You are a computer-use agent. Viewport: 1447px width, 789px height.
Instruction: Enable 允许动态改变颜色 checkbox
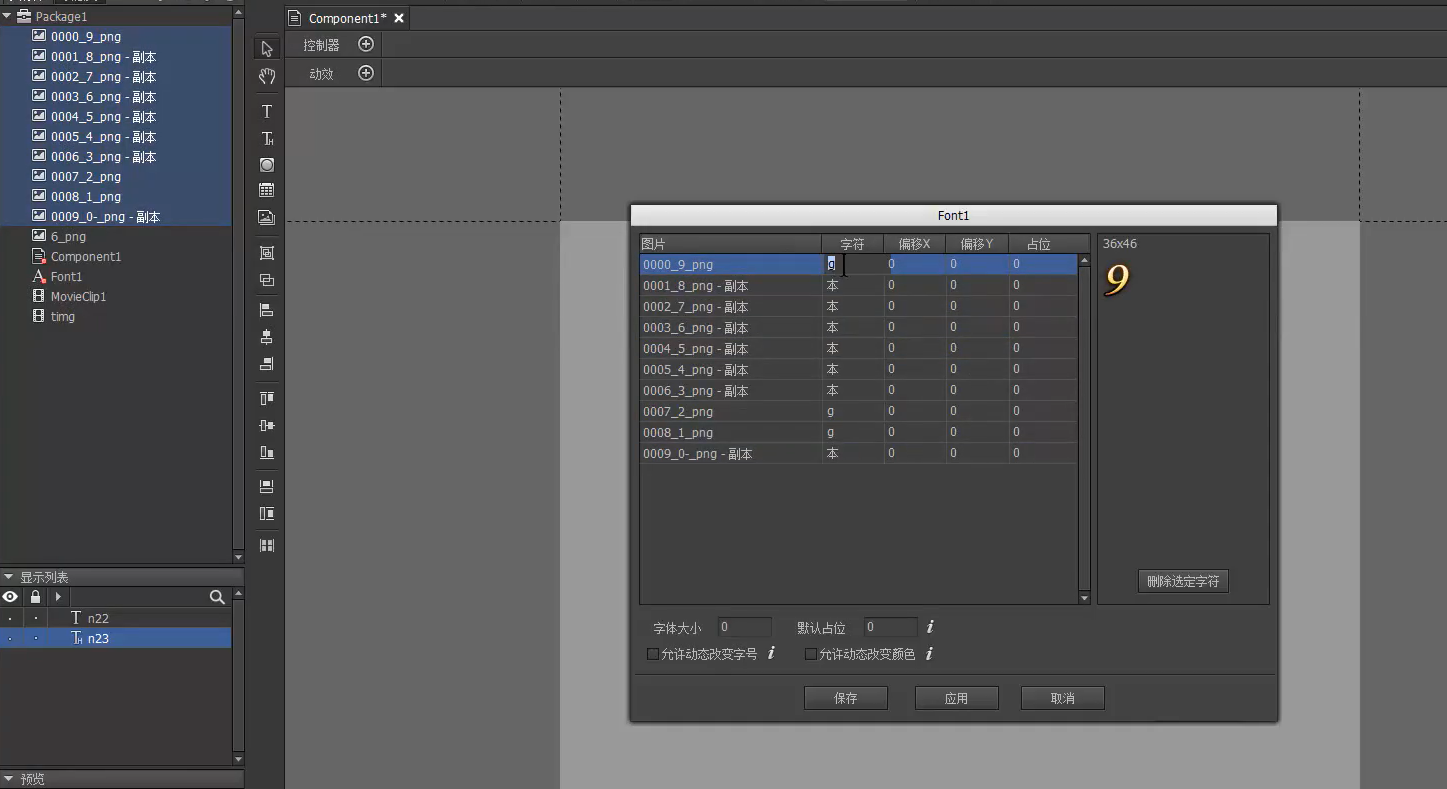(x=810, y=654)
